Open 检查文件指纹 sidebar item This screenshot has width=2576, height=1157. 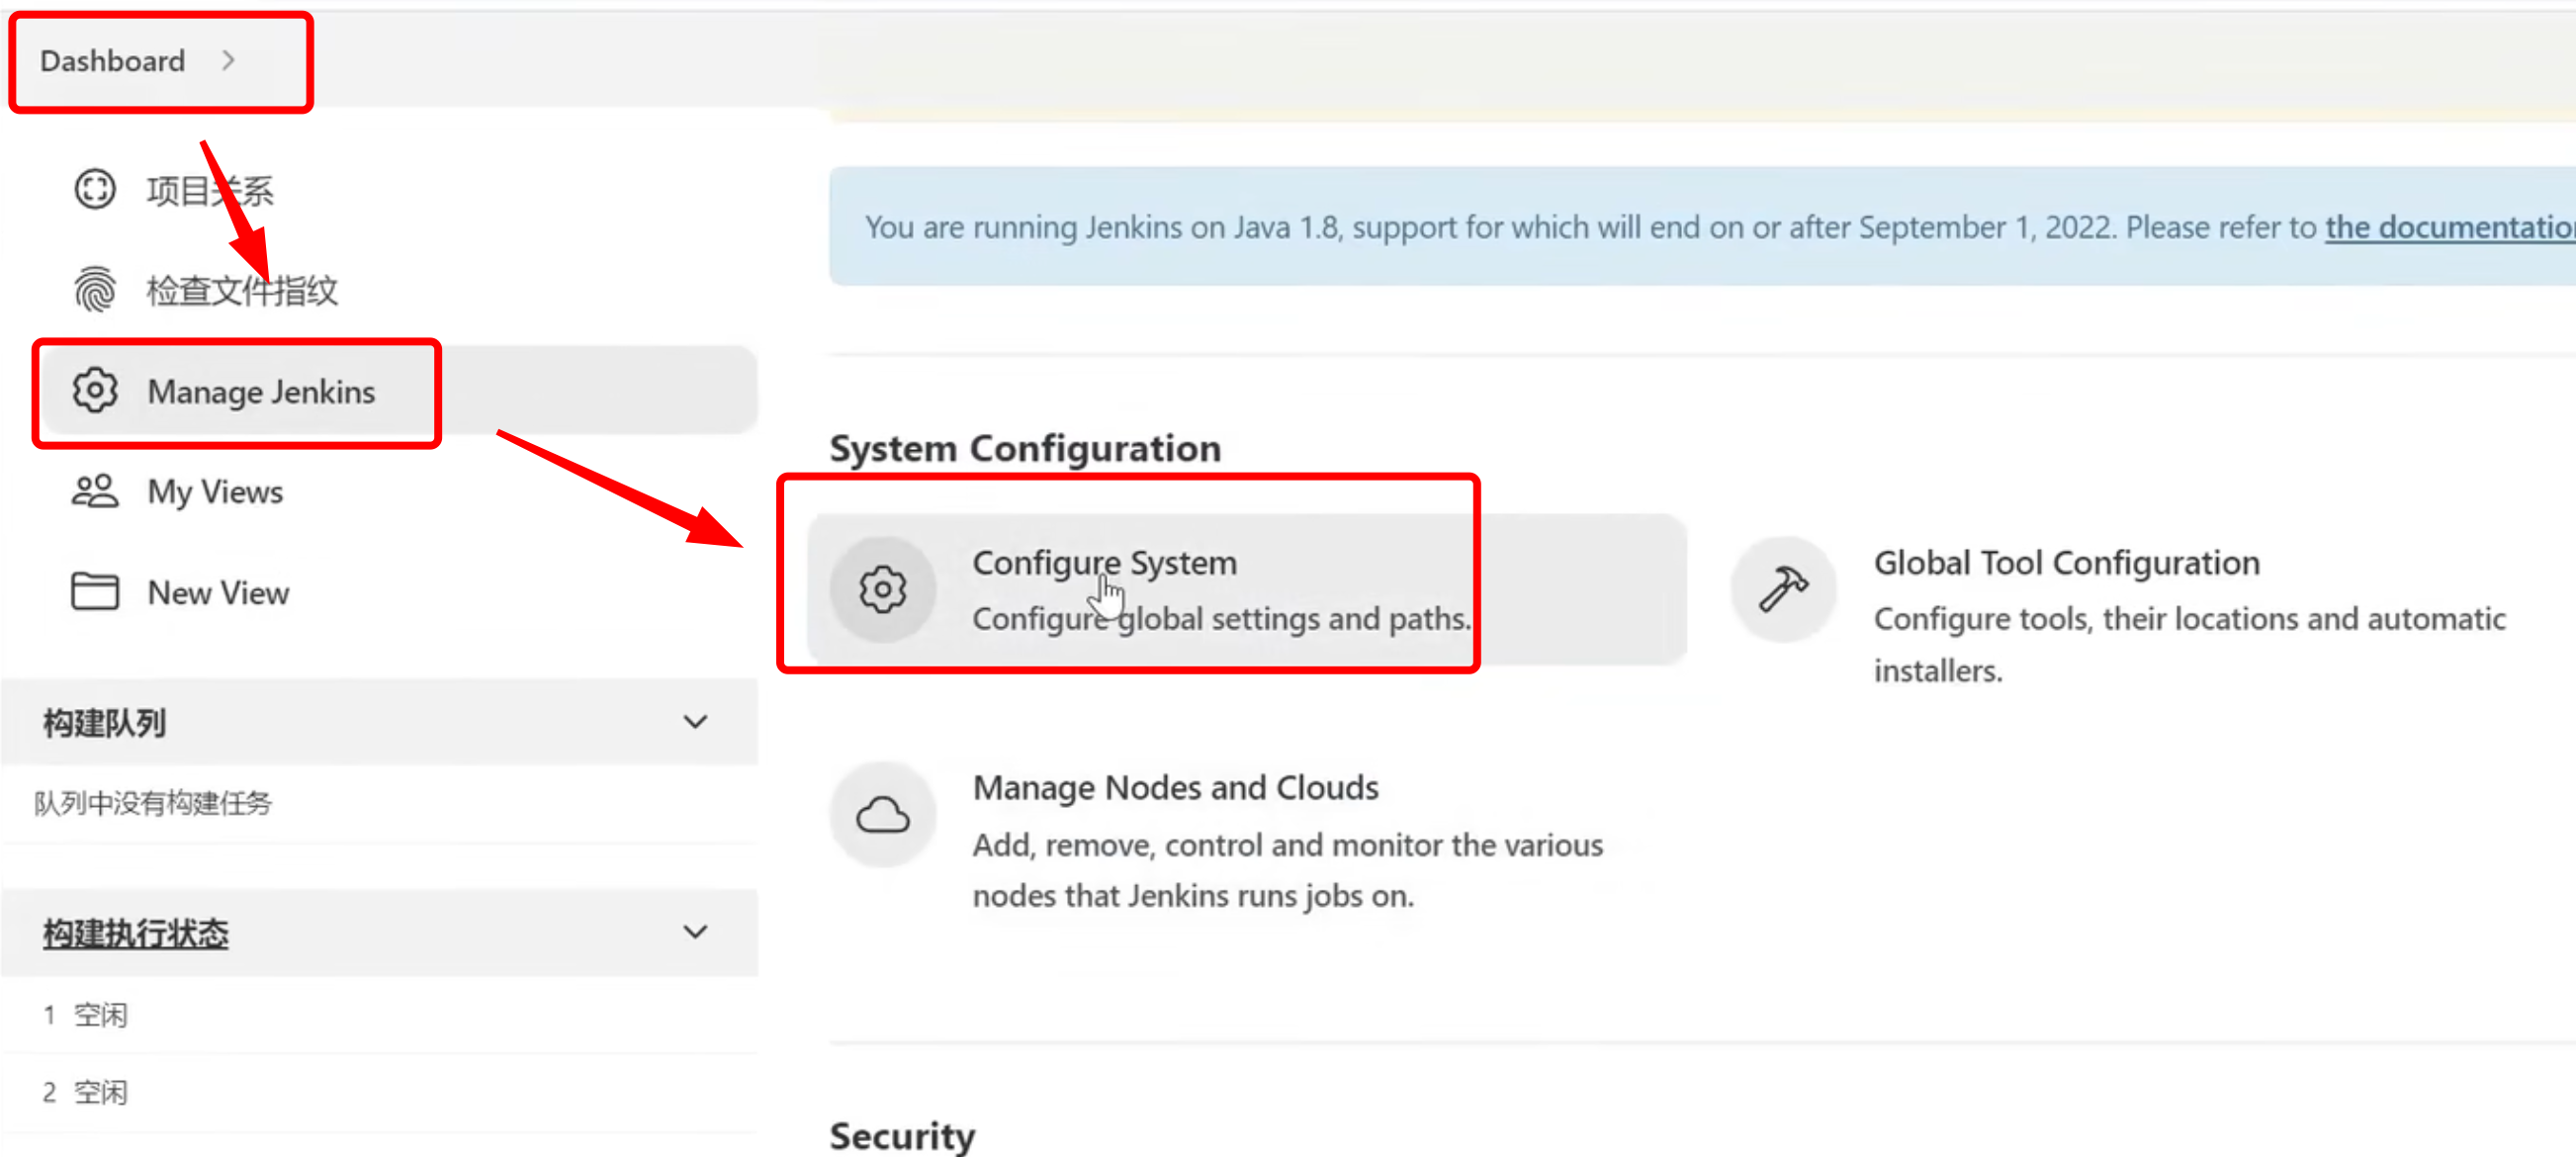(242, 291)
